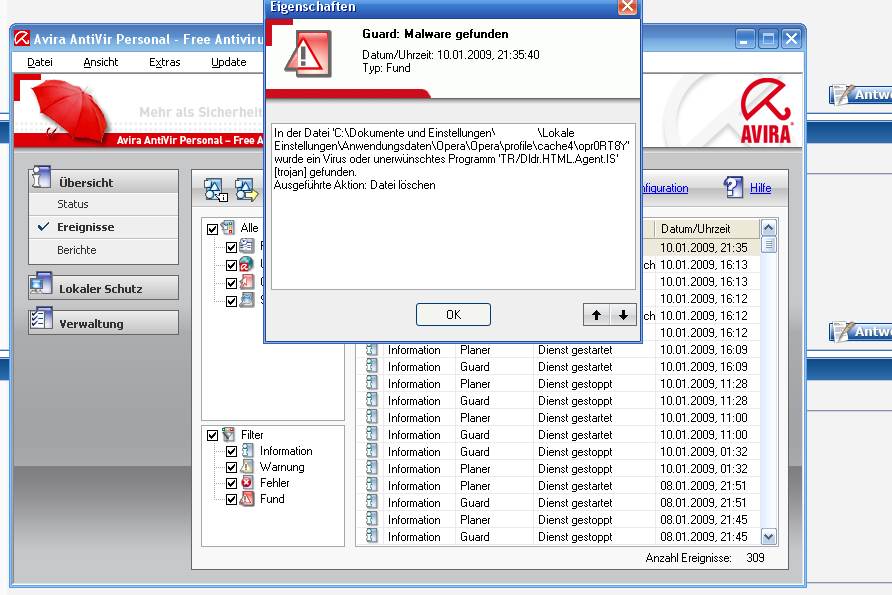This screenshot has height=595, width=892.
Task: Click the globe Updater module icon in the tree
Action: [x=246, y=264]
